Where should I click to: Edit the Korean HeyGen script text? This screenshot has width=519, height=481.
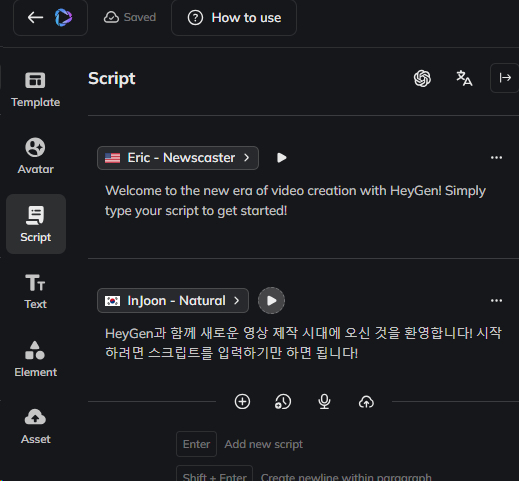[x=303, y=343]
